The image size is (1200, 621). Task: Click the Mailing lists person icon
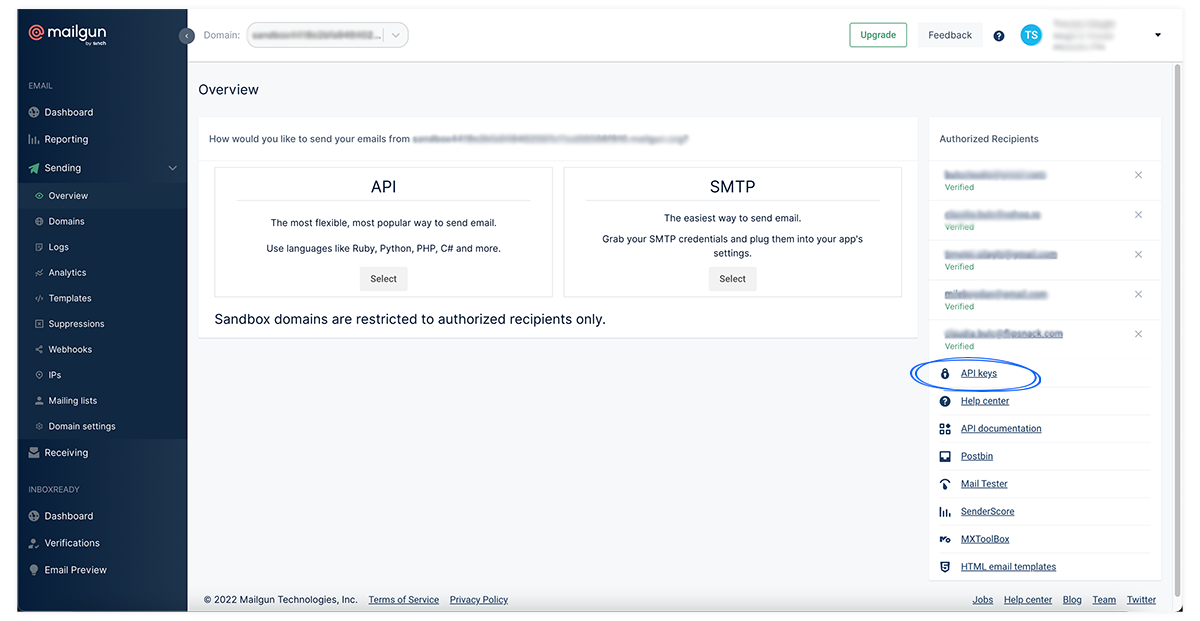pos(39,400)
